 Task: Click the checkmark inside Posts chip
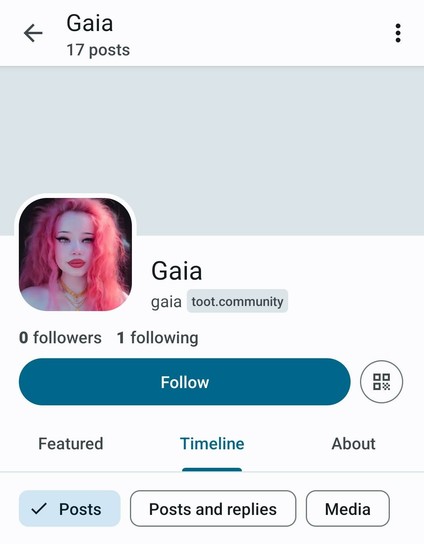click(39, 509)
